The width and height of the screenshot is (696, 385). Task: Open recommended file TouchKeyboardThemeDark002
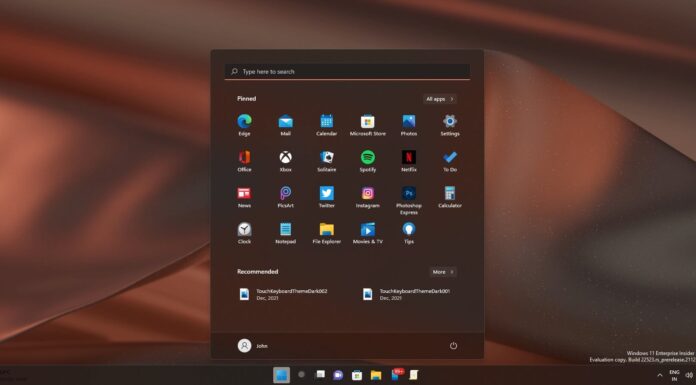point(284,294)
